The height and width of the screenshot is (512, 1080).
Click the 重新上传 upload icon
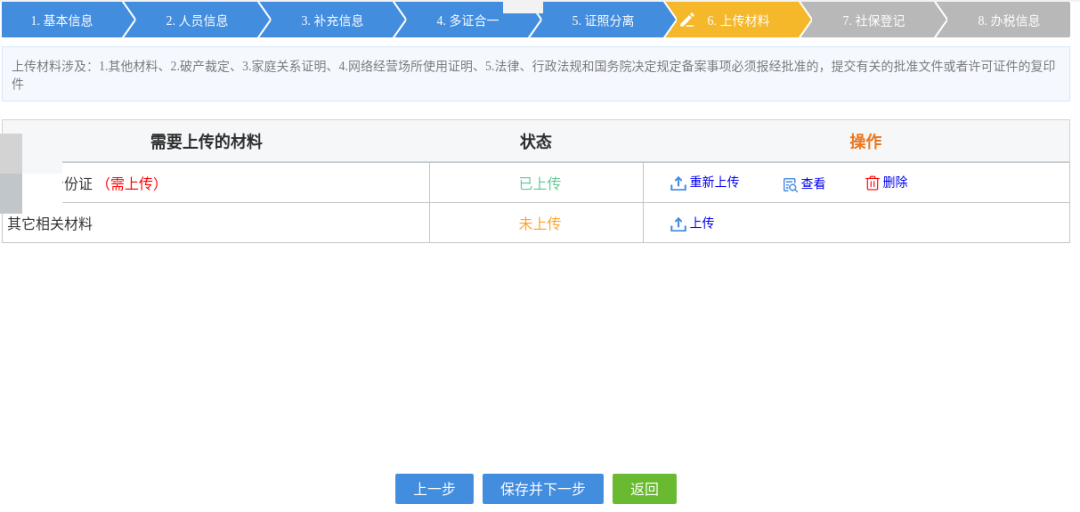point(678,183)
